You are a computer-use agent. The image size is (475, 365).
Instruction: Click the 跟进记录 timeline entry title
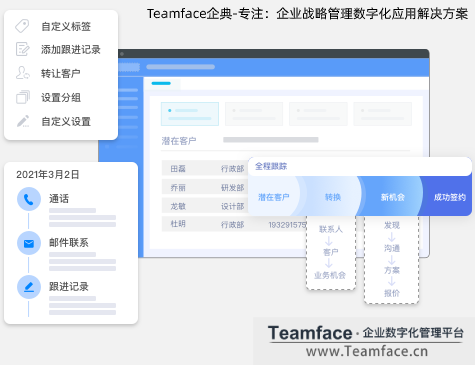tap(69, 287)
